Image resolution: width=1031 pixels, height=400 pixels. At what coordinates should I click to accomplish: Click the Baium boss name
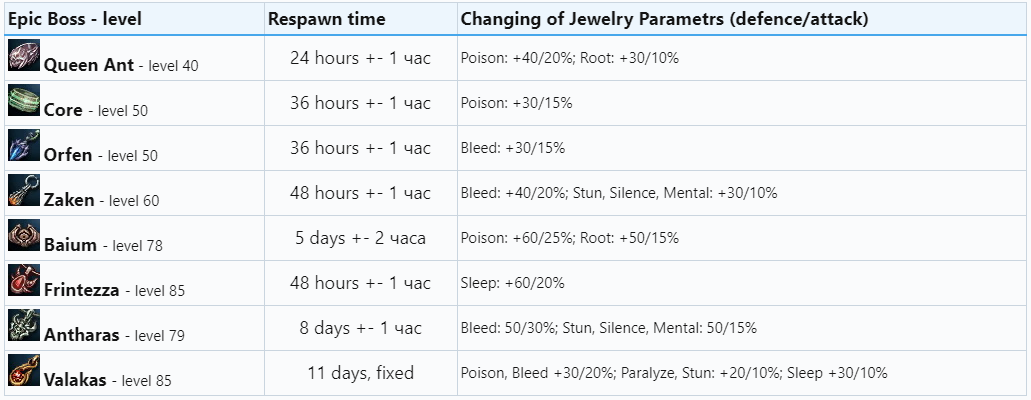coord(70,245)
